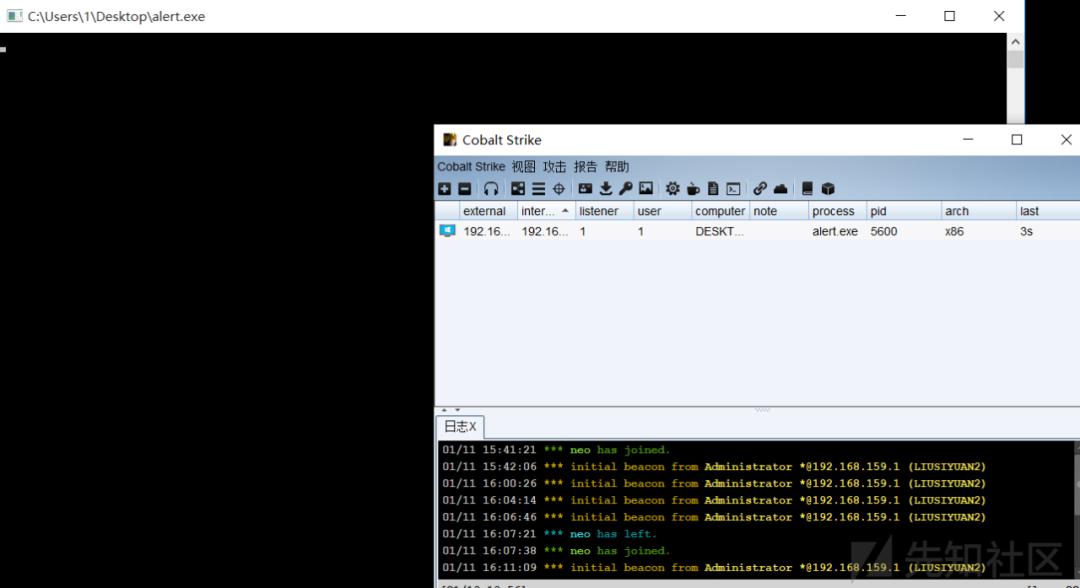Click the Connect to team server plus icon

point(444,189)
